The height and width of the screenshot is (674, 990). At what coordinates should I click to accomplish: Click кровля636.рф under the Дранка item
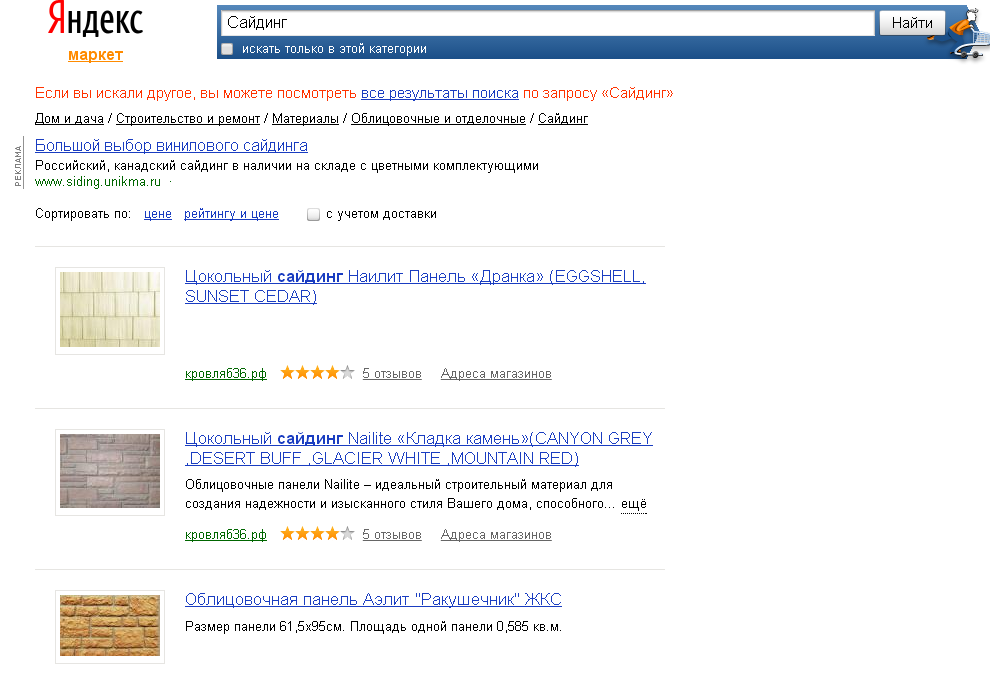click(225, 374)
